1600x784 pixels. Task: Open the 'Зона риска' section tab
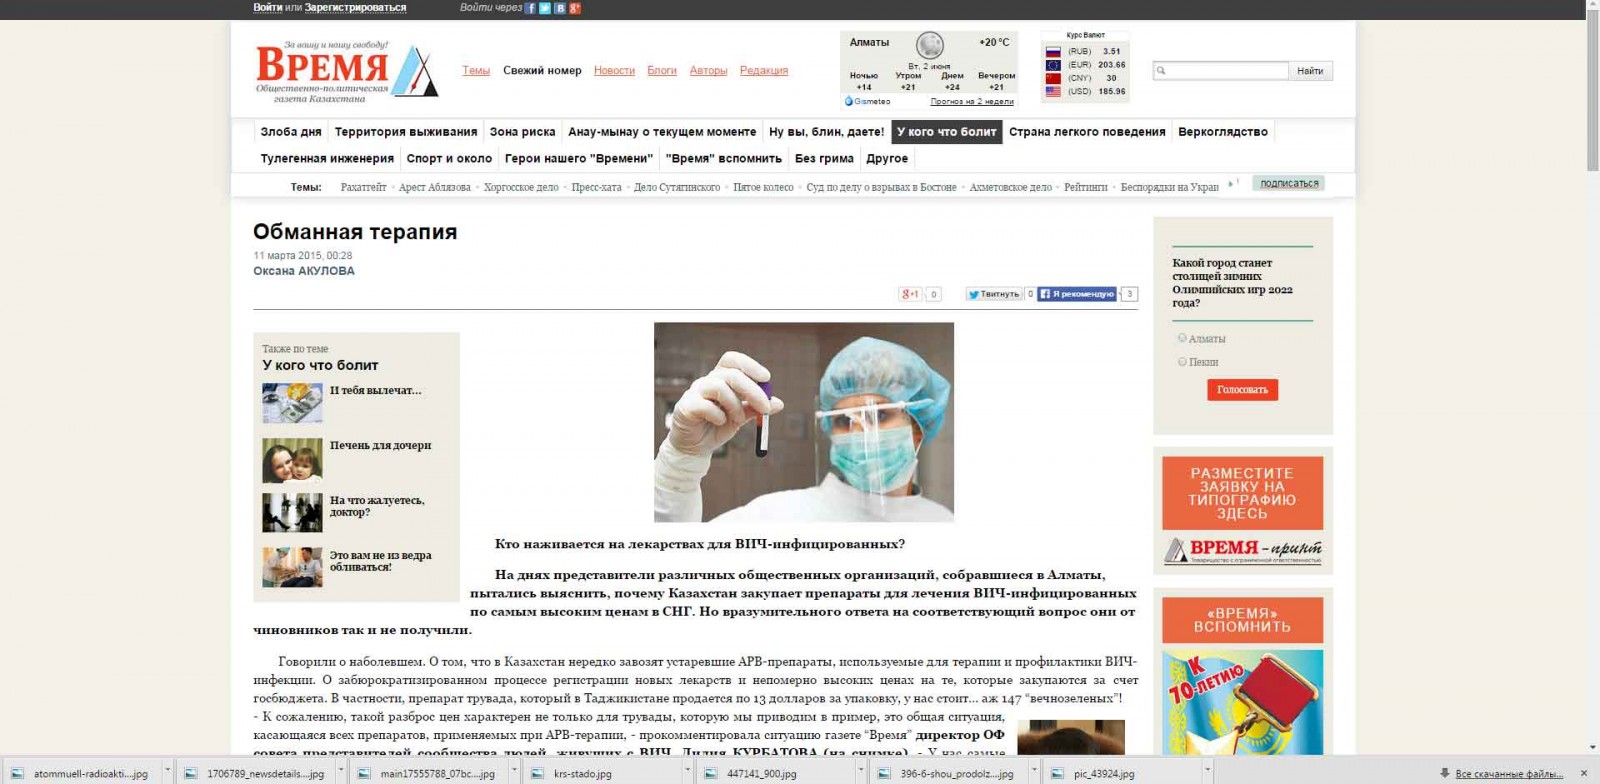pyautogui.click(x=522, y=132)
